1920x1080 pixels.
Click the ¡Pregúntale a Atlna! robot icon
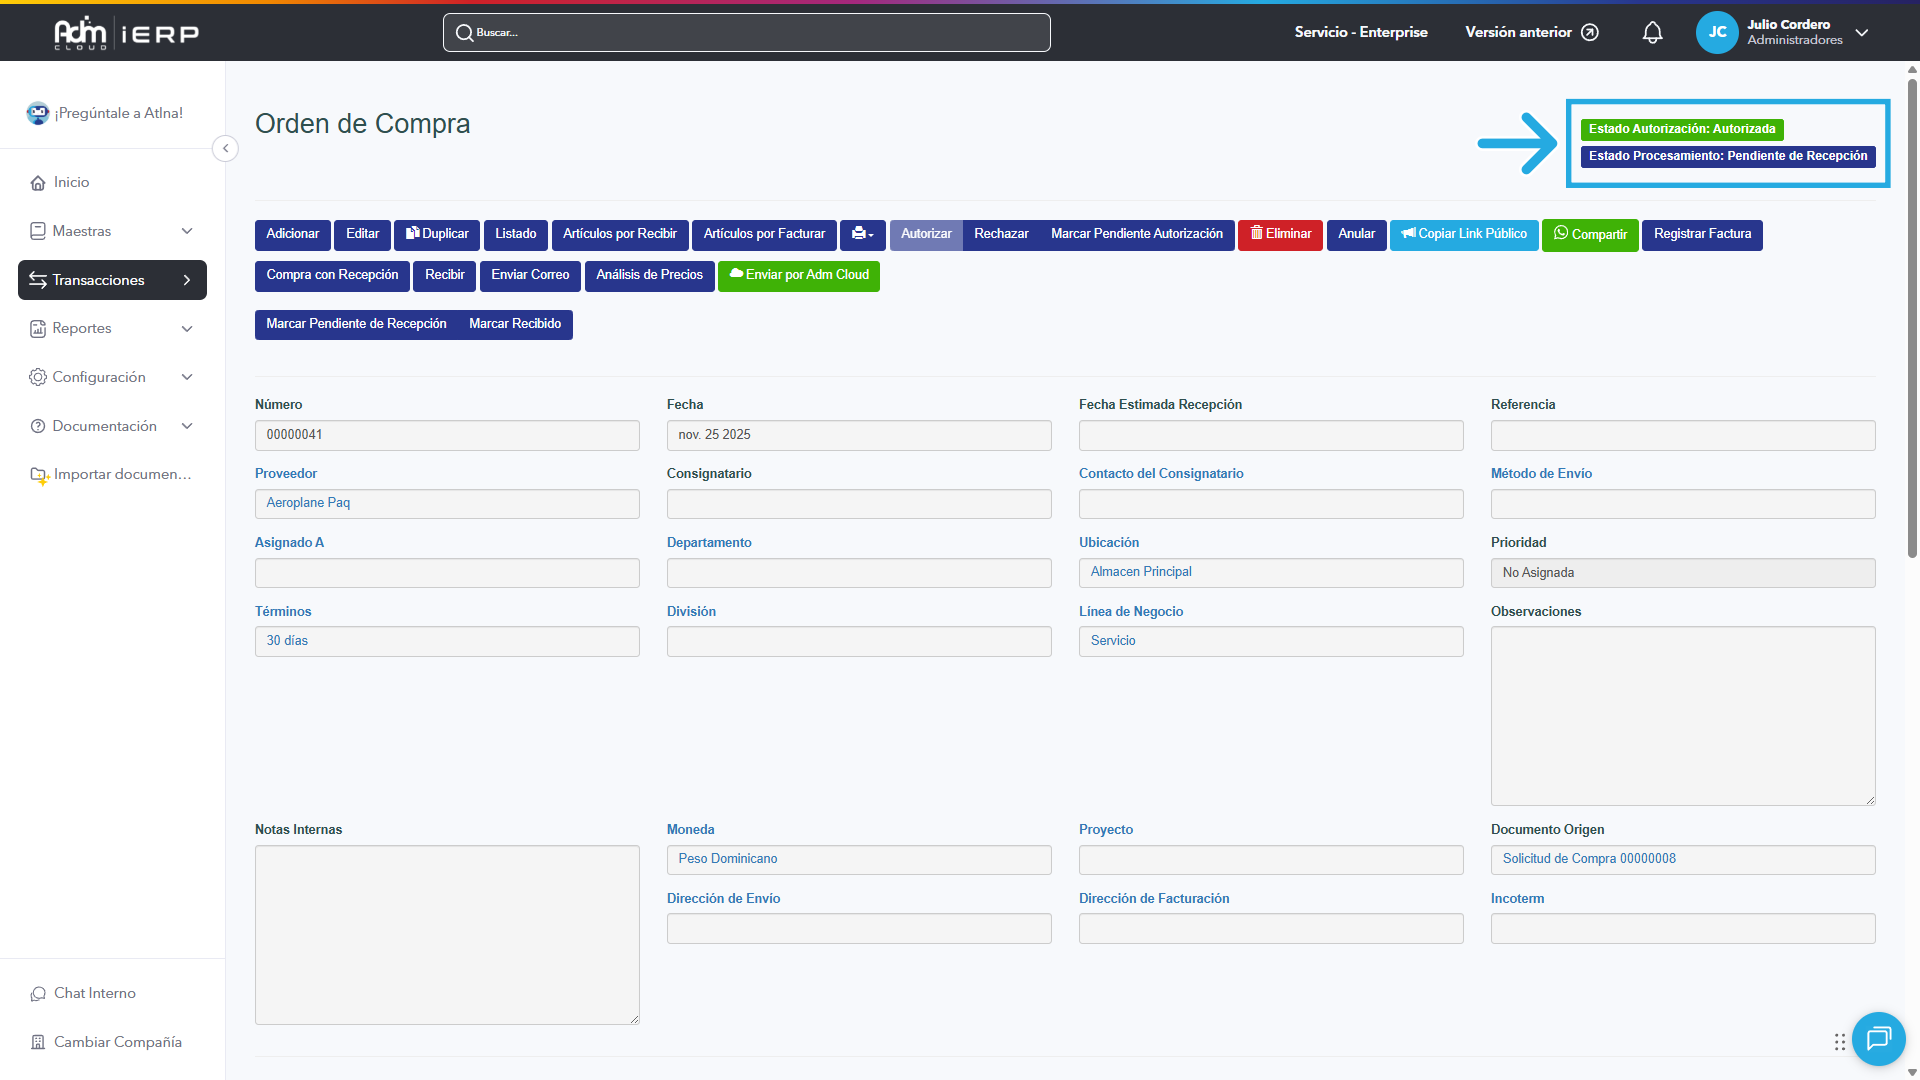click(38, 114)
